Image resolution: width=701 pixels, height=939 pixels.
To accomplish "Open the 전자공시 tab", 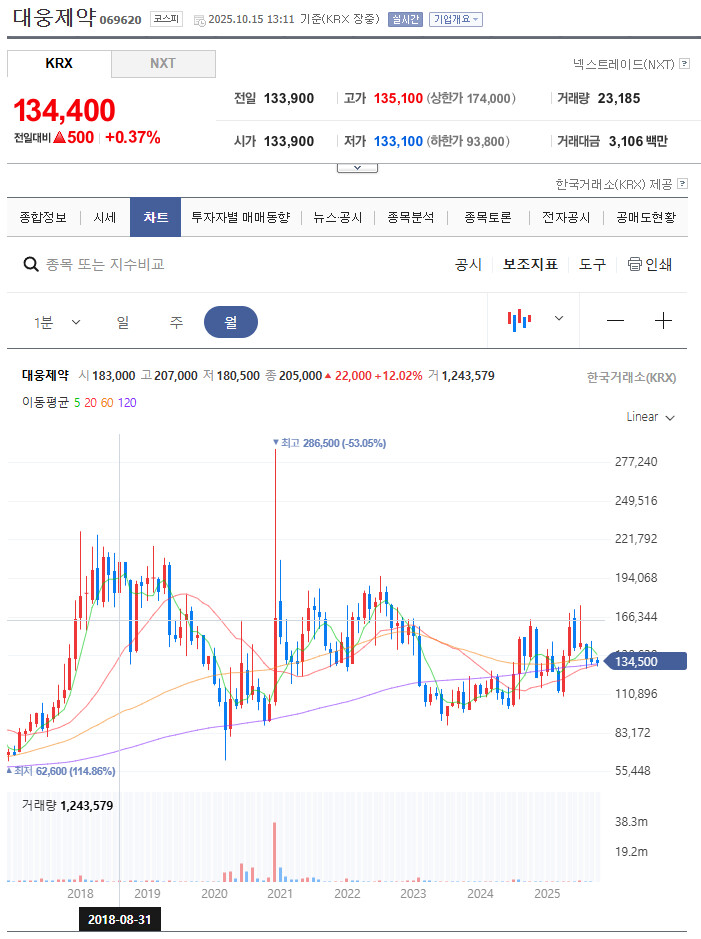I will tap(566, 217).
